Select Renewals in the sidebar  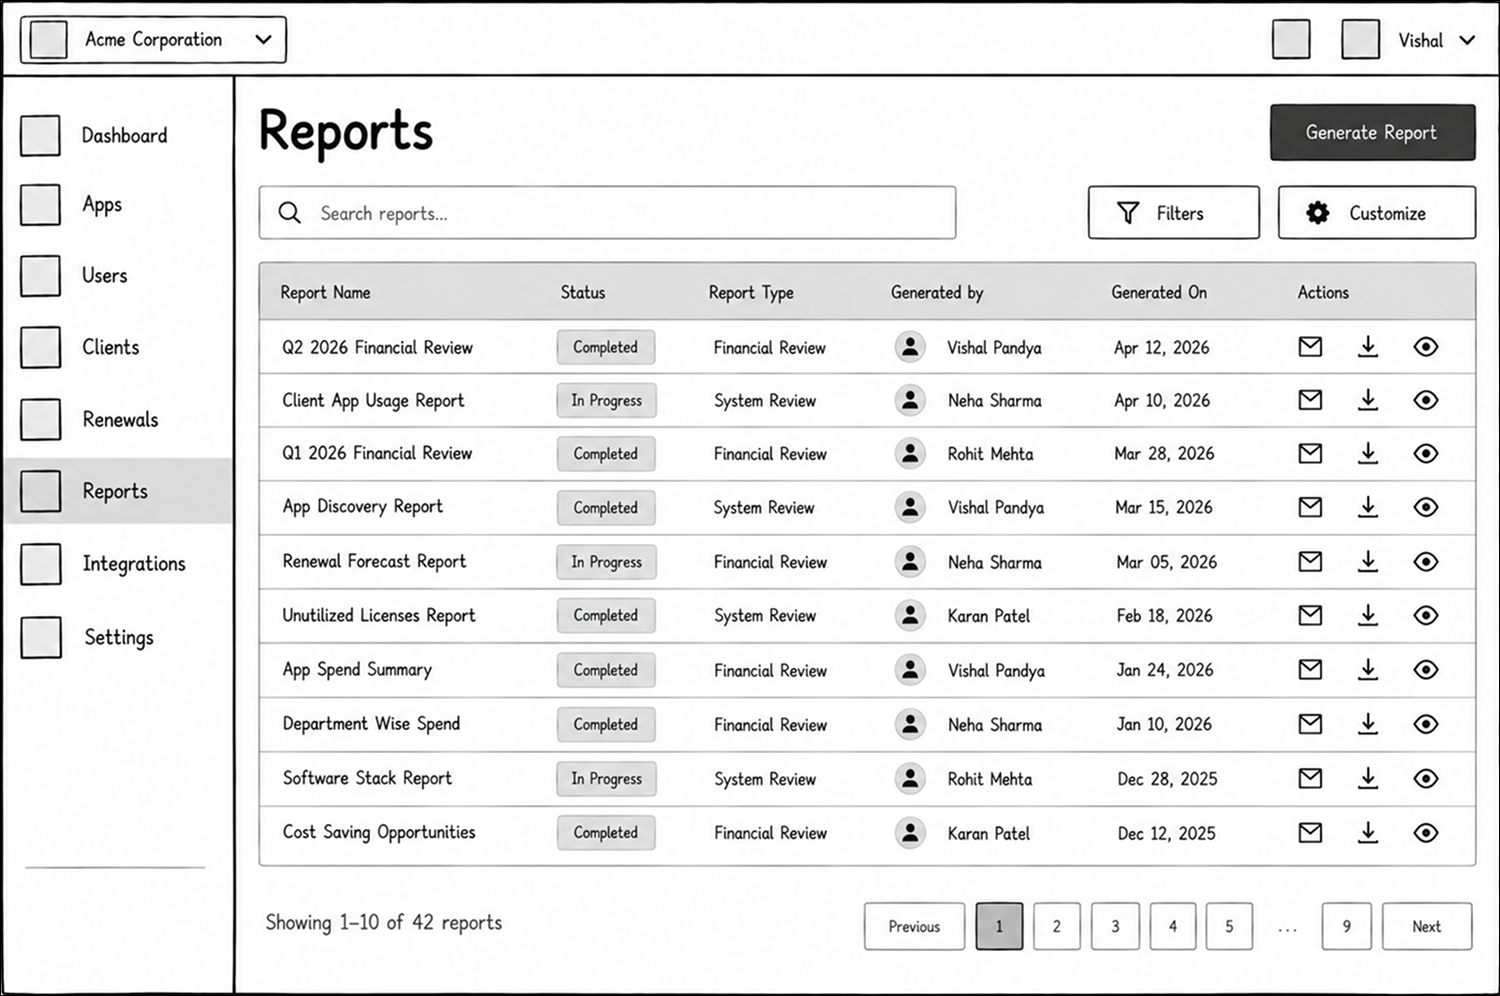(118, 419)
